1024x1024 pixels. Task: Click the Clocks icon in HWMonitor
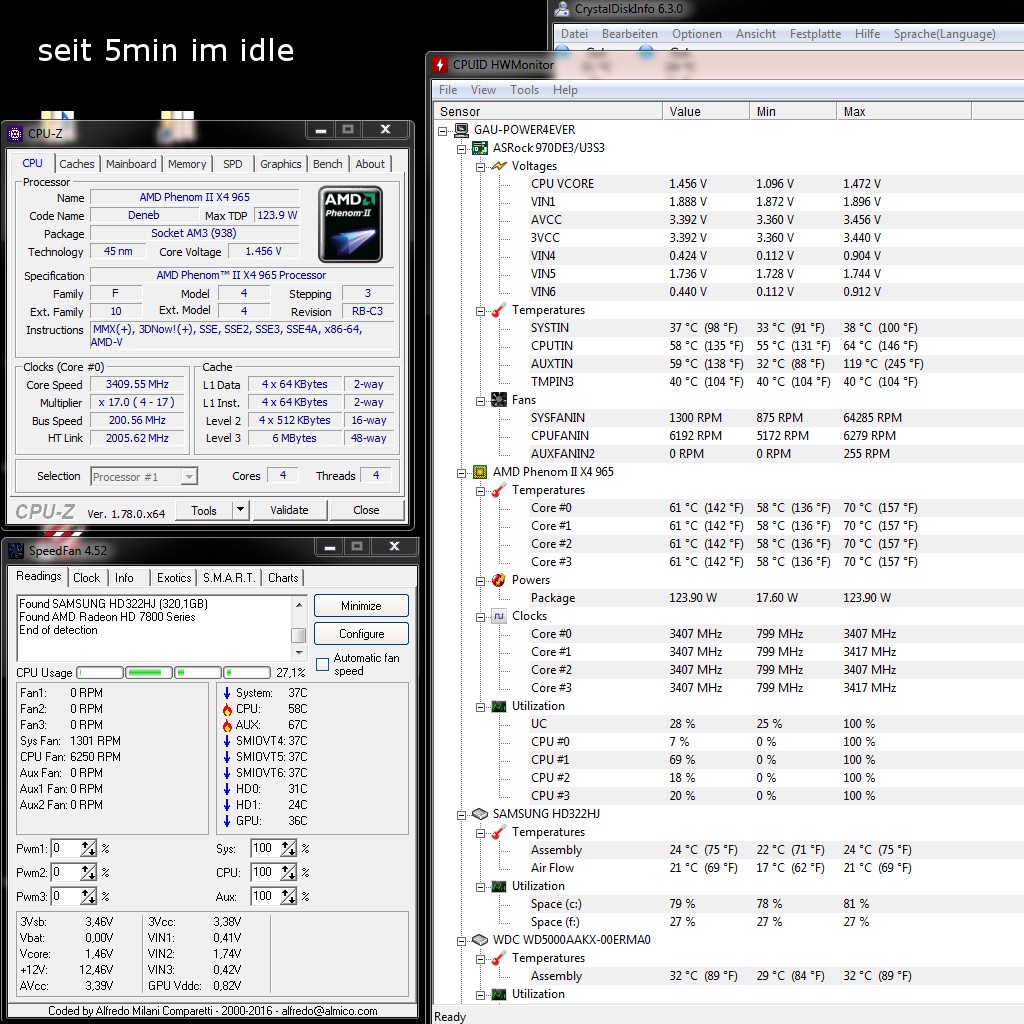click(499, 616)
